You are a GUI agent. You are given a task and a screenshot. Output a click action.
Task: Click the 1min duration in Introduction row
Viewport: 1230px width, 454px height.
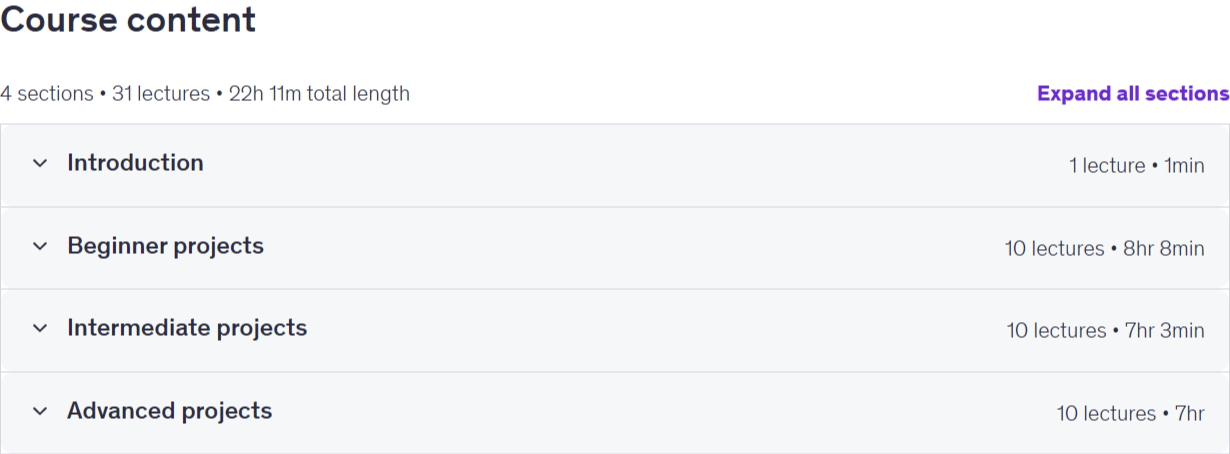click(x=1184, y=166)
